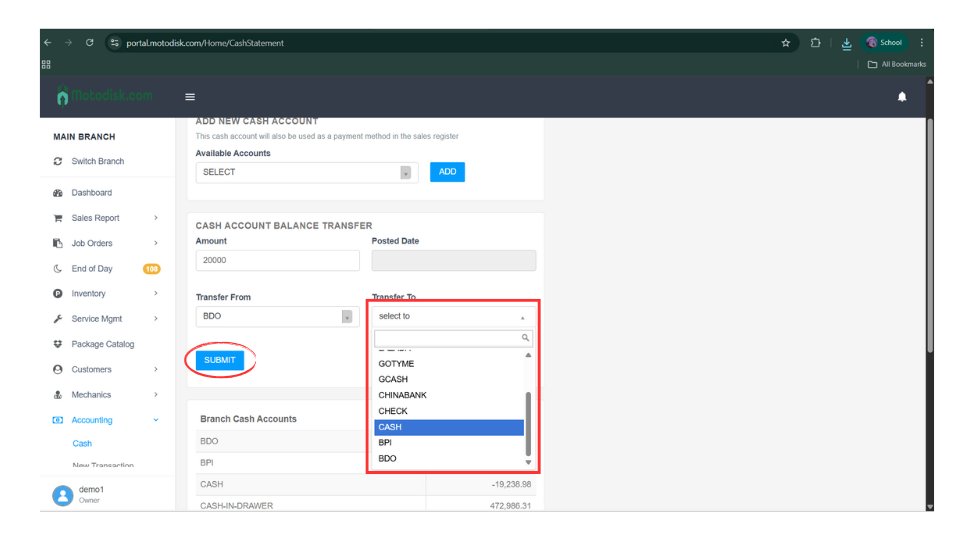Click the Inventory icon in sidebar
Screen dimensions: 960x540
coord(58,294)
